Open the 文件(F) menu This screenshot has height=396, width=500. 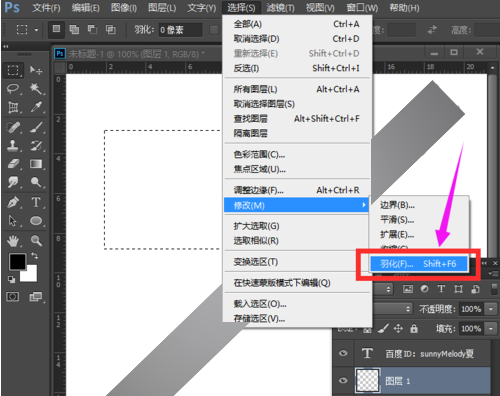tap(46, 8)
